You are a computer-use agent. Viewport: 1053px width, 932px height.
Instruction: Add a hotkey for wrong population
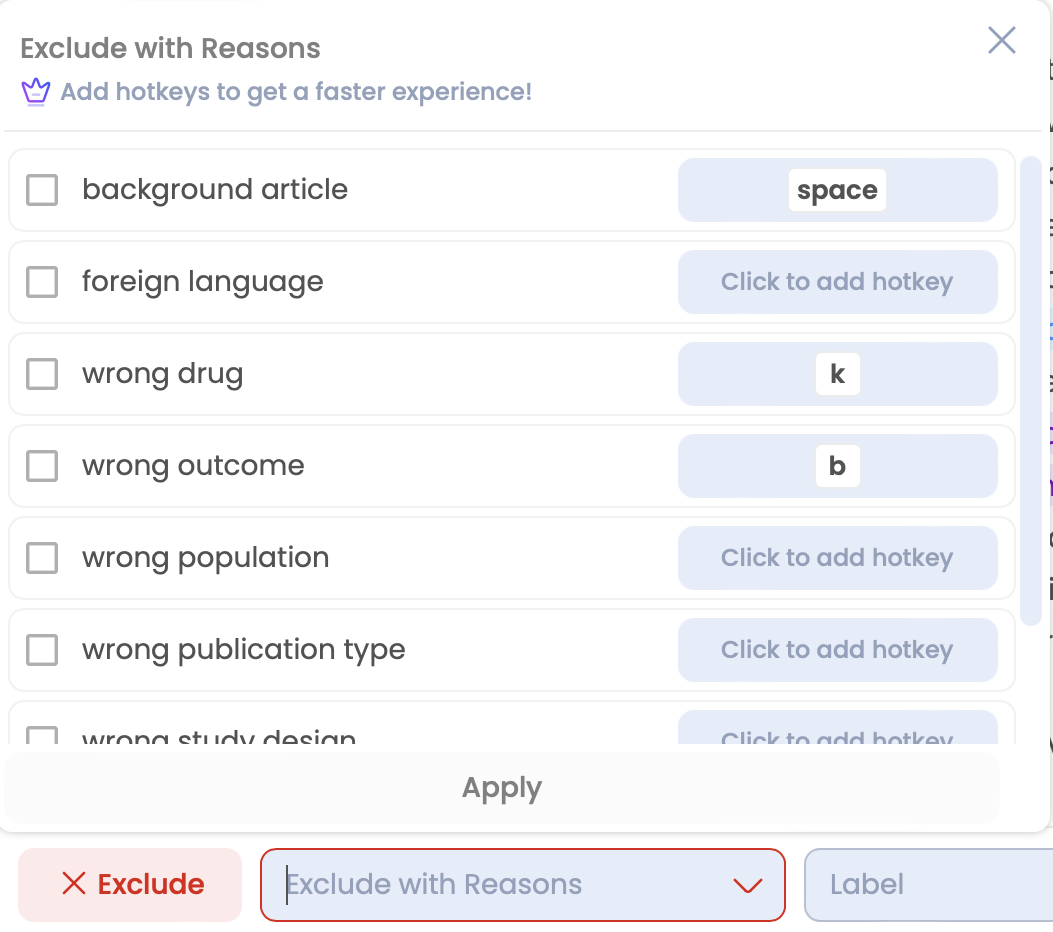pos(837,558)
